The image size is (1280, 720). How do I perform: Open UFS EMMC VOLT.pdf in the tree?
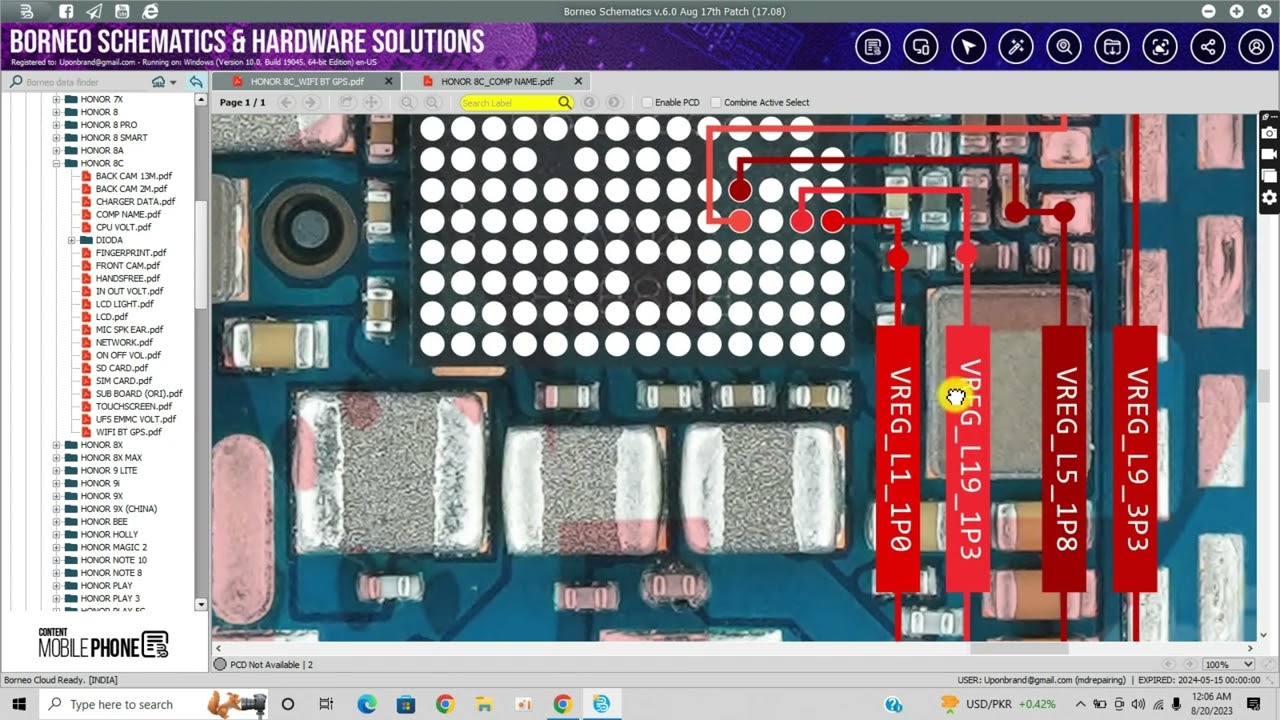pyautogui.click(x=137, y=419)
